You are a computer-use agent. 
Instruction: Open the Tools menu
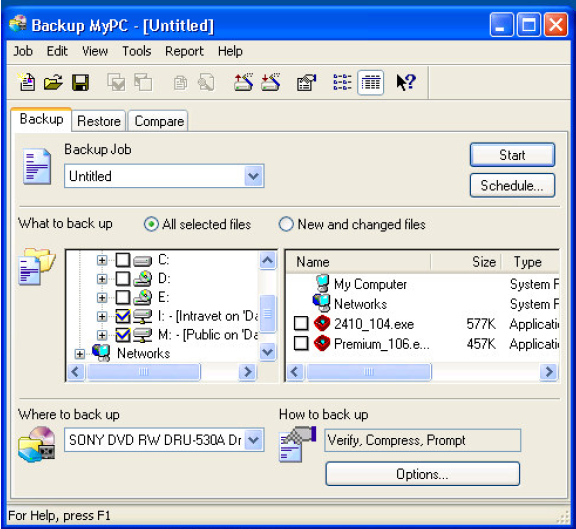click(x=137, y=51)
